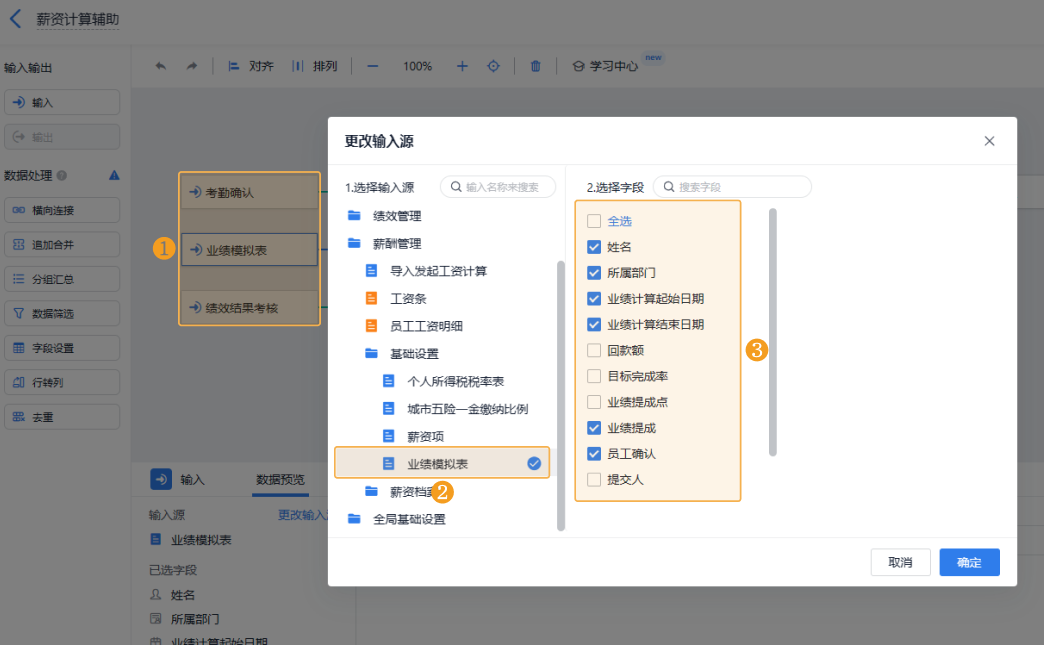Click the redo arrow in toolbar
Screen dimensions: 1044x645
click(191, 66)
